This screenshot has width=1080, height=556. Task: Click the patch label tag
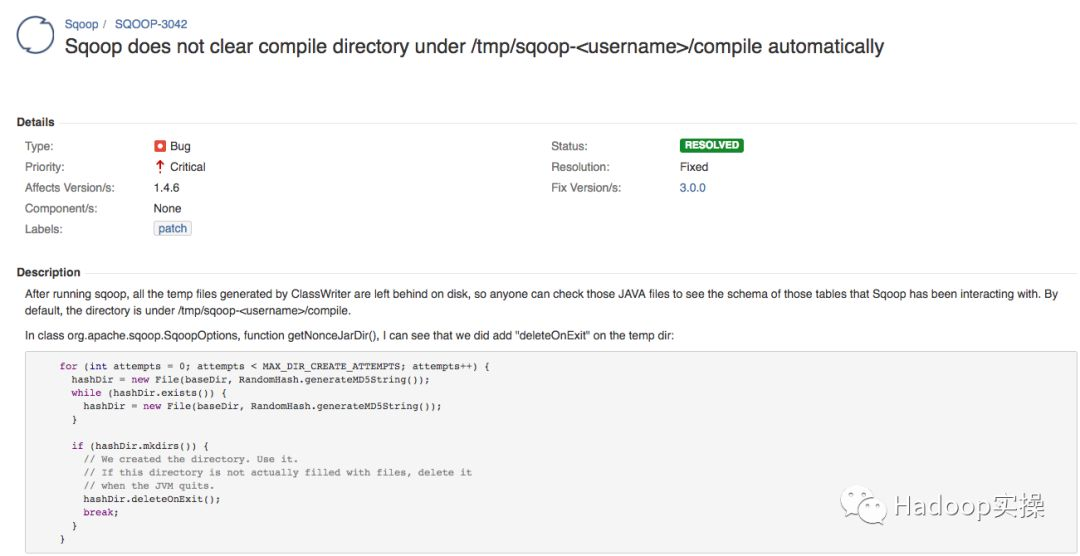[x=172, y=229]
